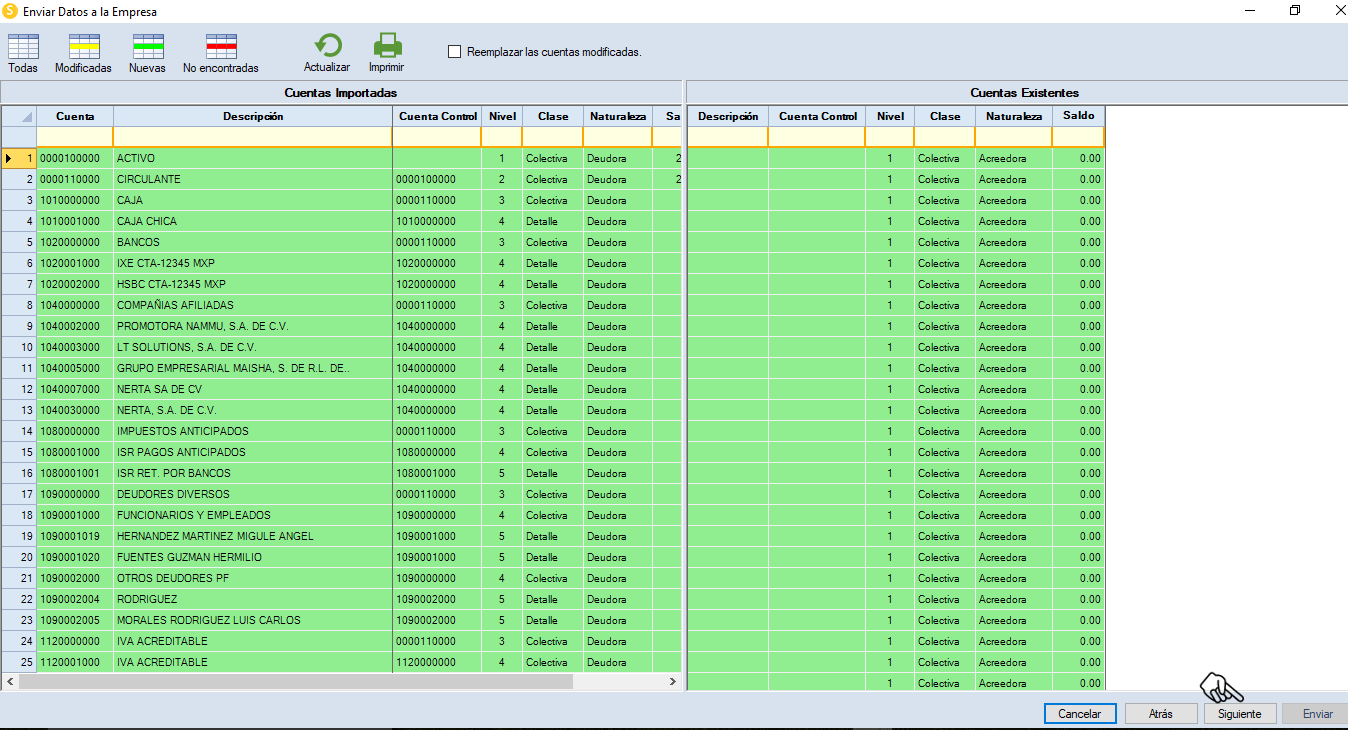Print the list with Imprimir icon
This screenshot has height=730, width=1348.
pyautogui.click(x=386, y=47)
